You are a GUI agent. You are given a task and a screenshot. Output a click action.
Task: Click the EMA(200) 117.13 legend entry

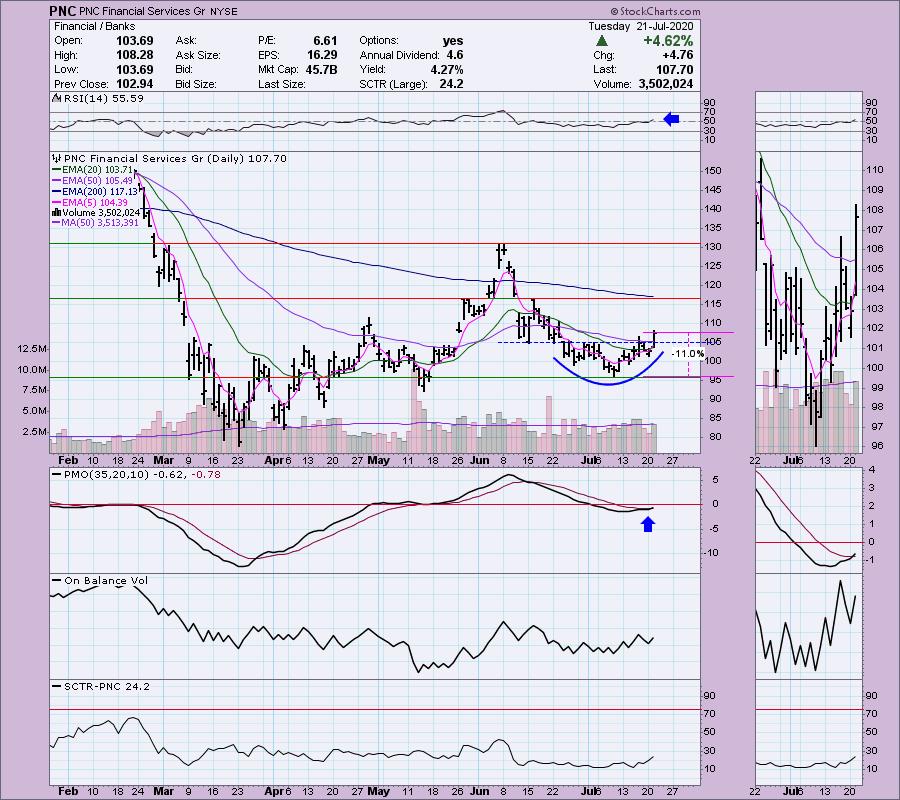click(95, 191)
